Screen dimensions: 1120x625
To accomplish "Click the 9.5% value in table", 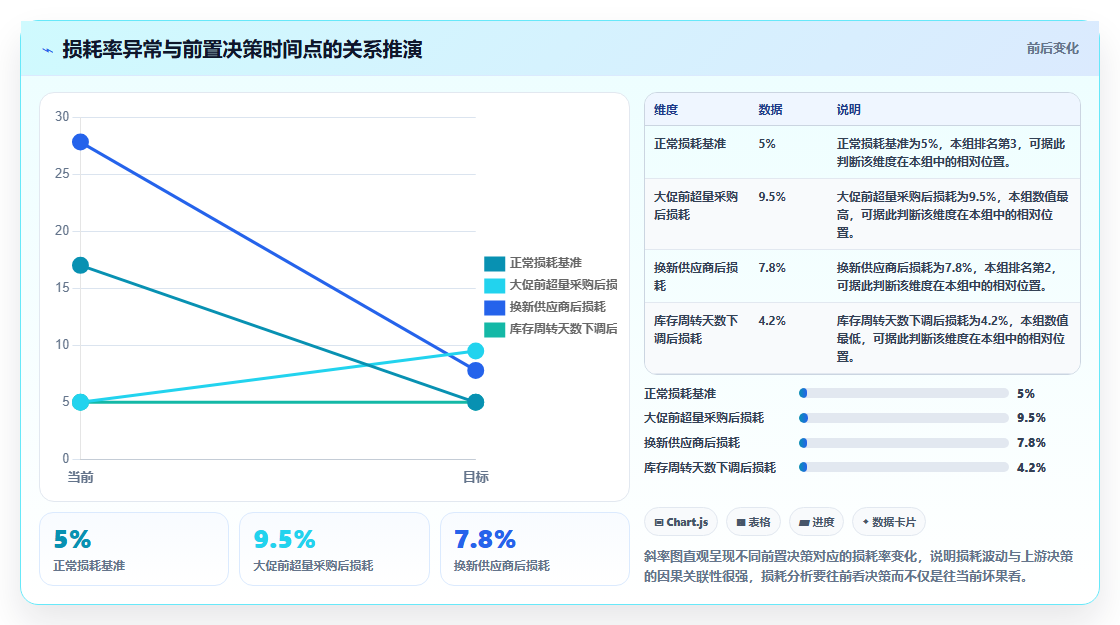I will point(772,197).
